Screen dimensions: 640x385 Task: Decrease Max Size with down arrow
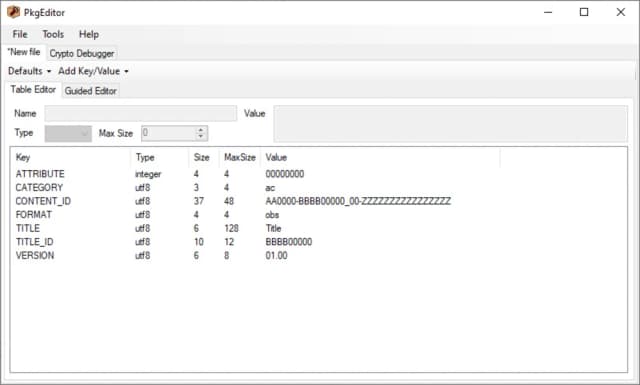(x=200, y=137)
